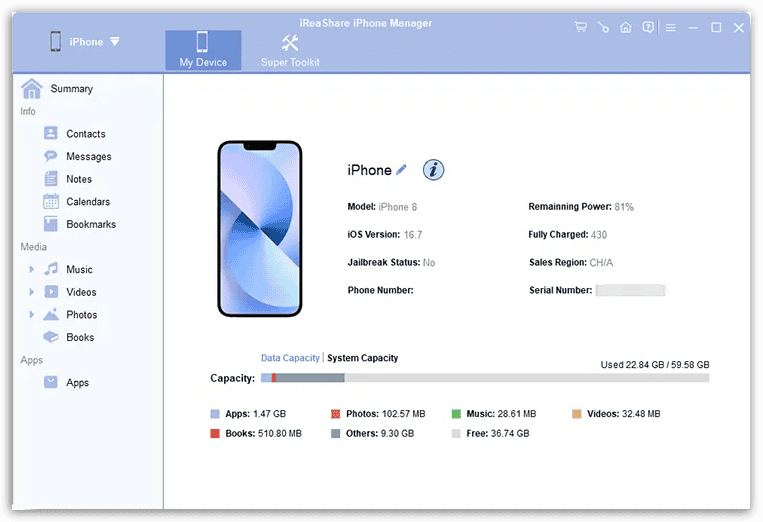Click the iPhone device preview image
Screen dimensions: 763x522
coord(260,228)
